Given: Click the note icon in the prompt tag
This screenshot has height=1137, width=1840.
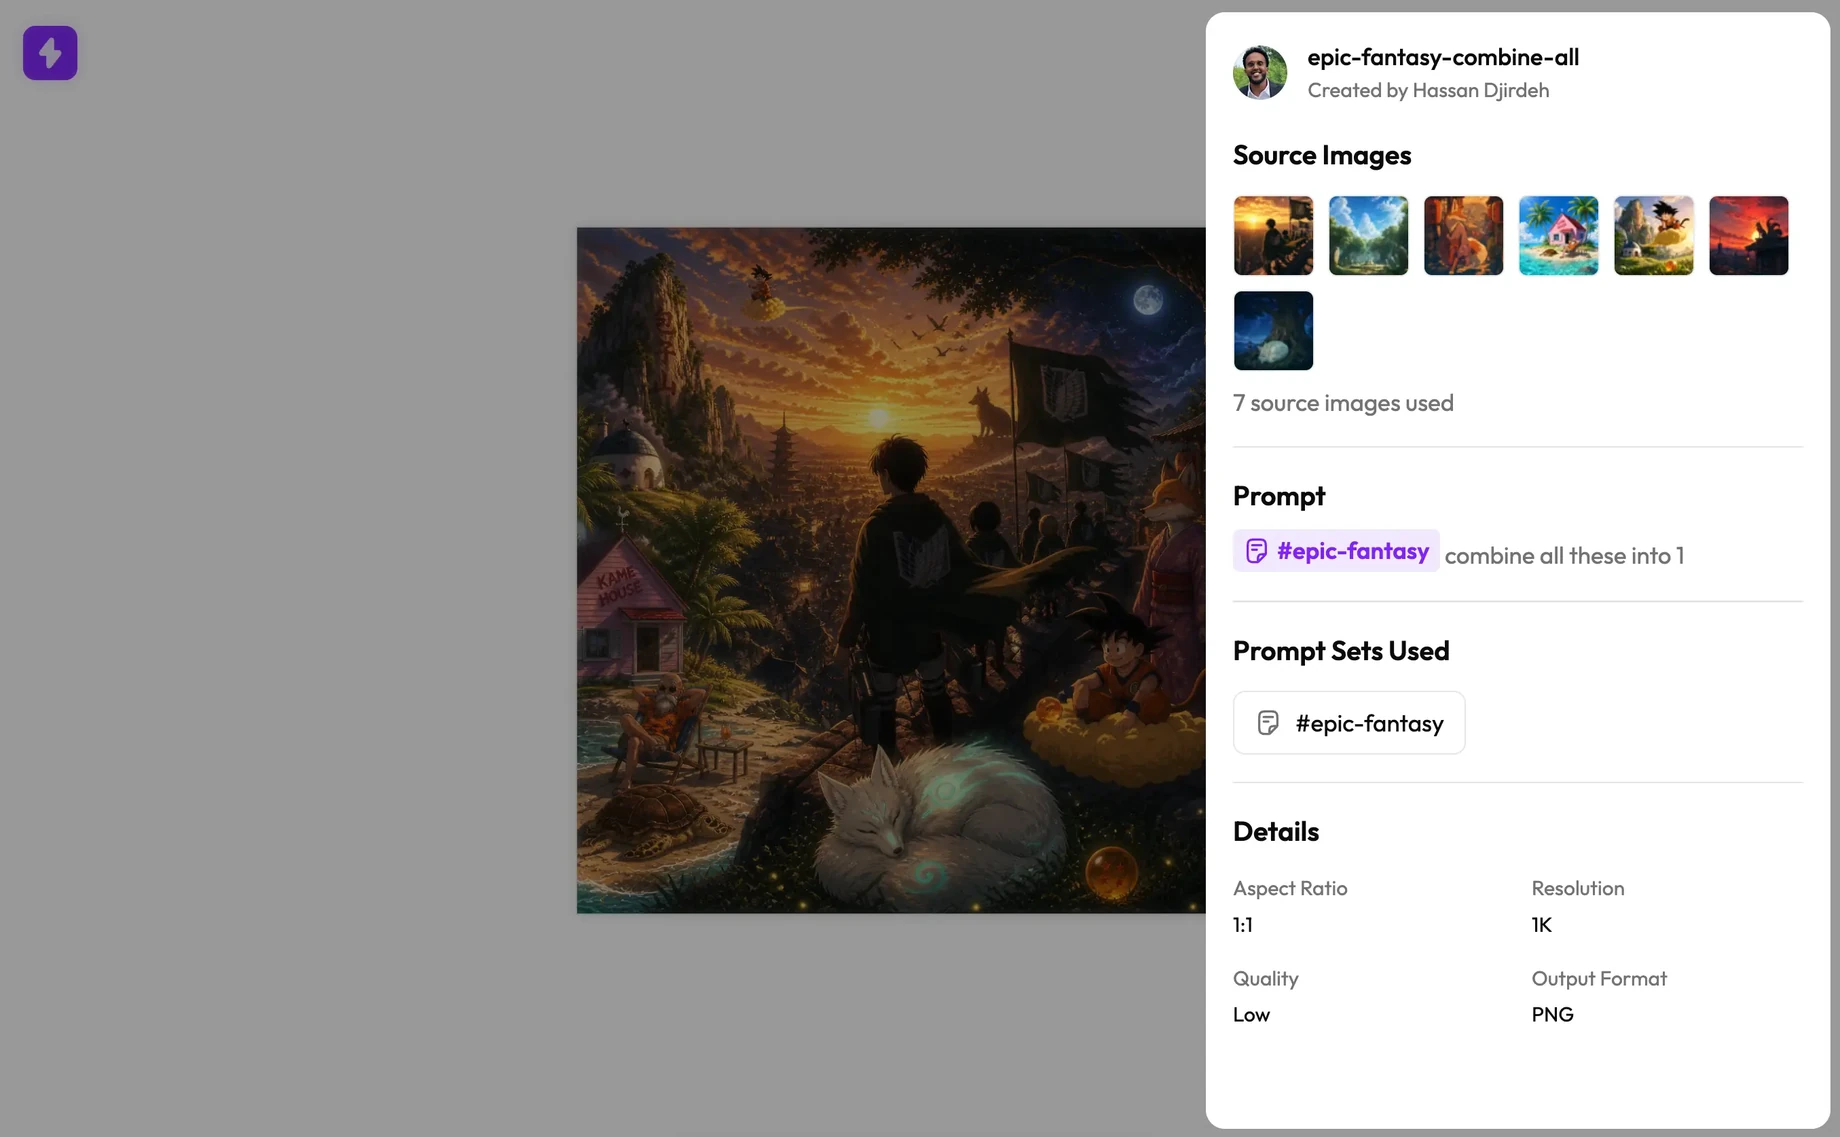Looking at the screenshot, I should [x=1256, y=551].
